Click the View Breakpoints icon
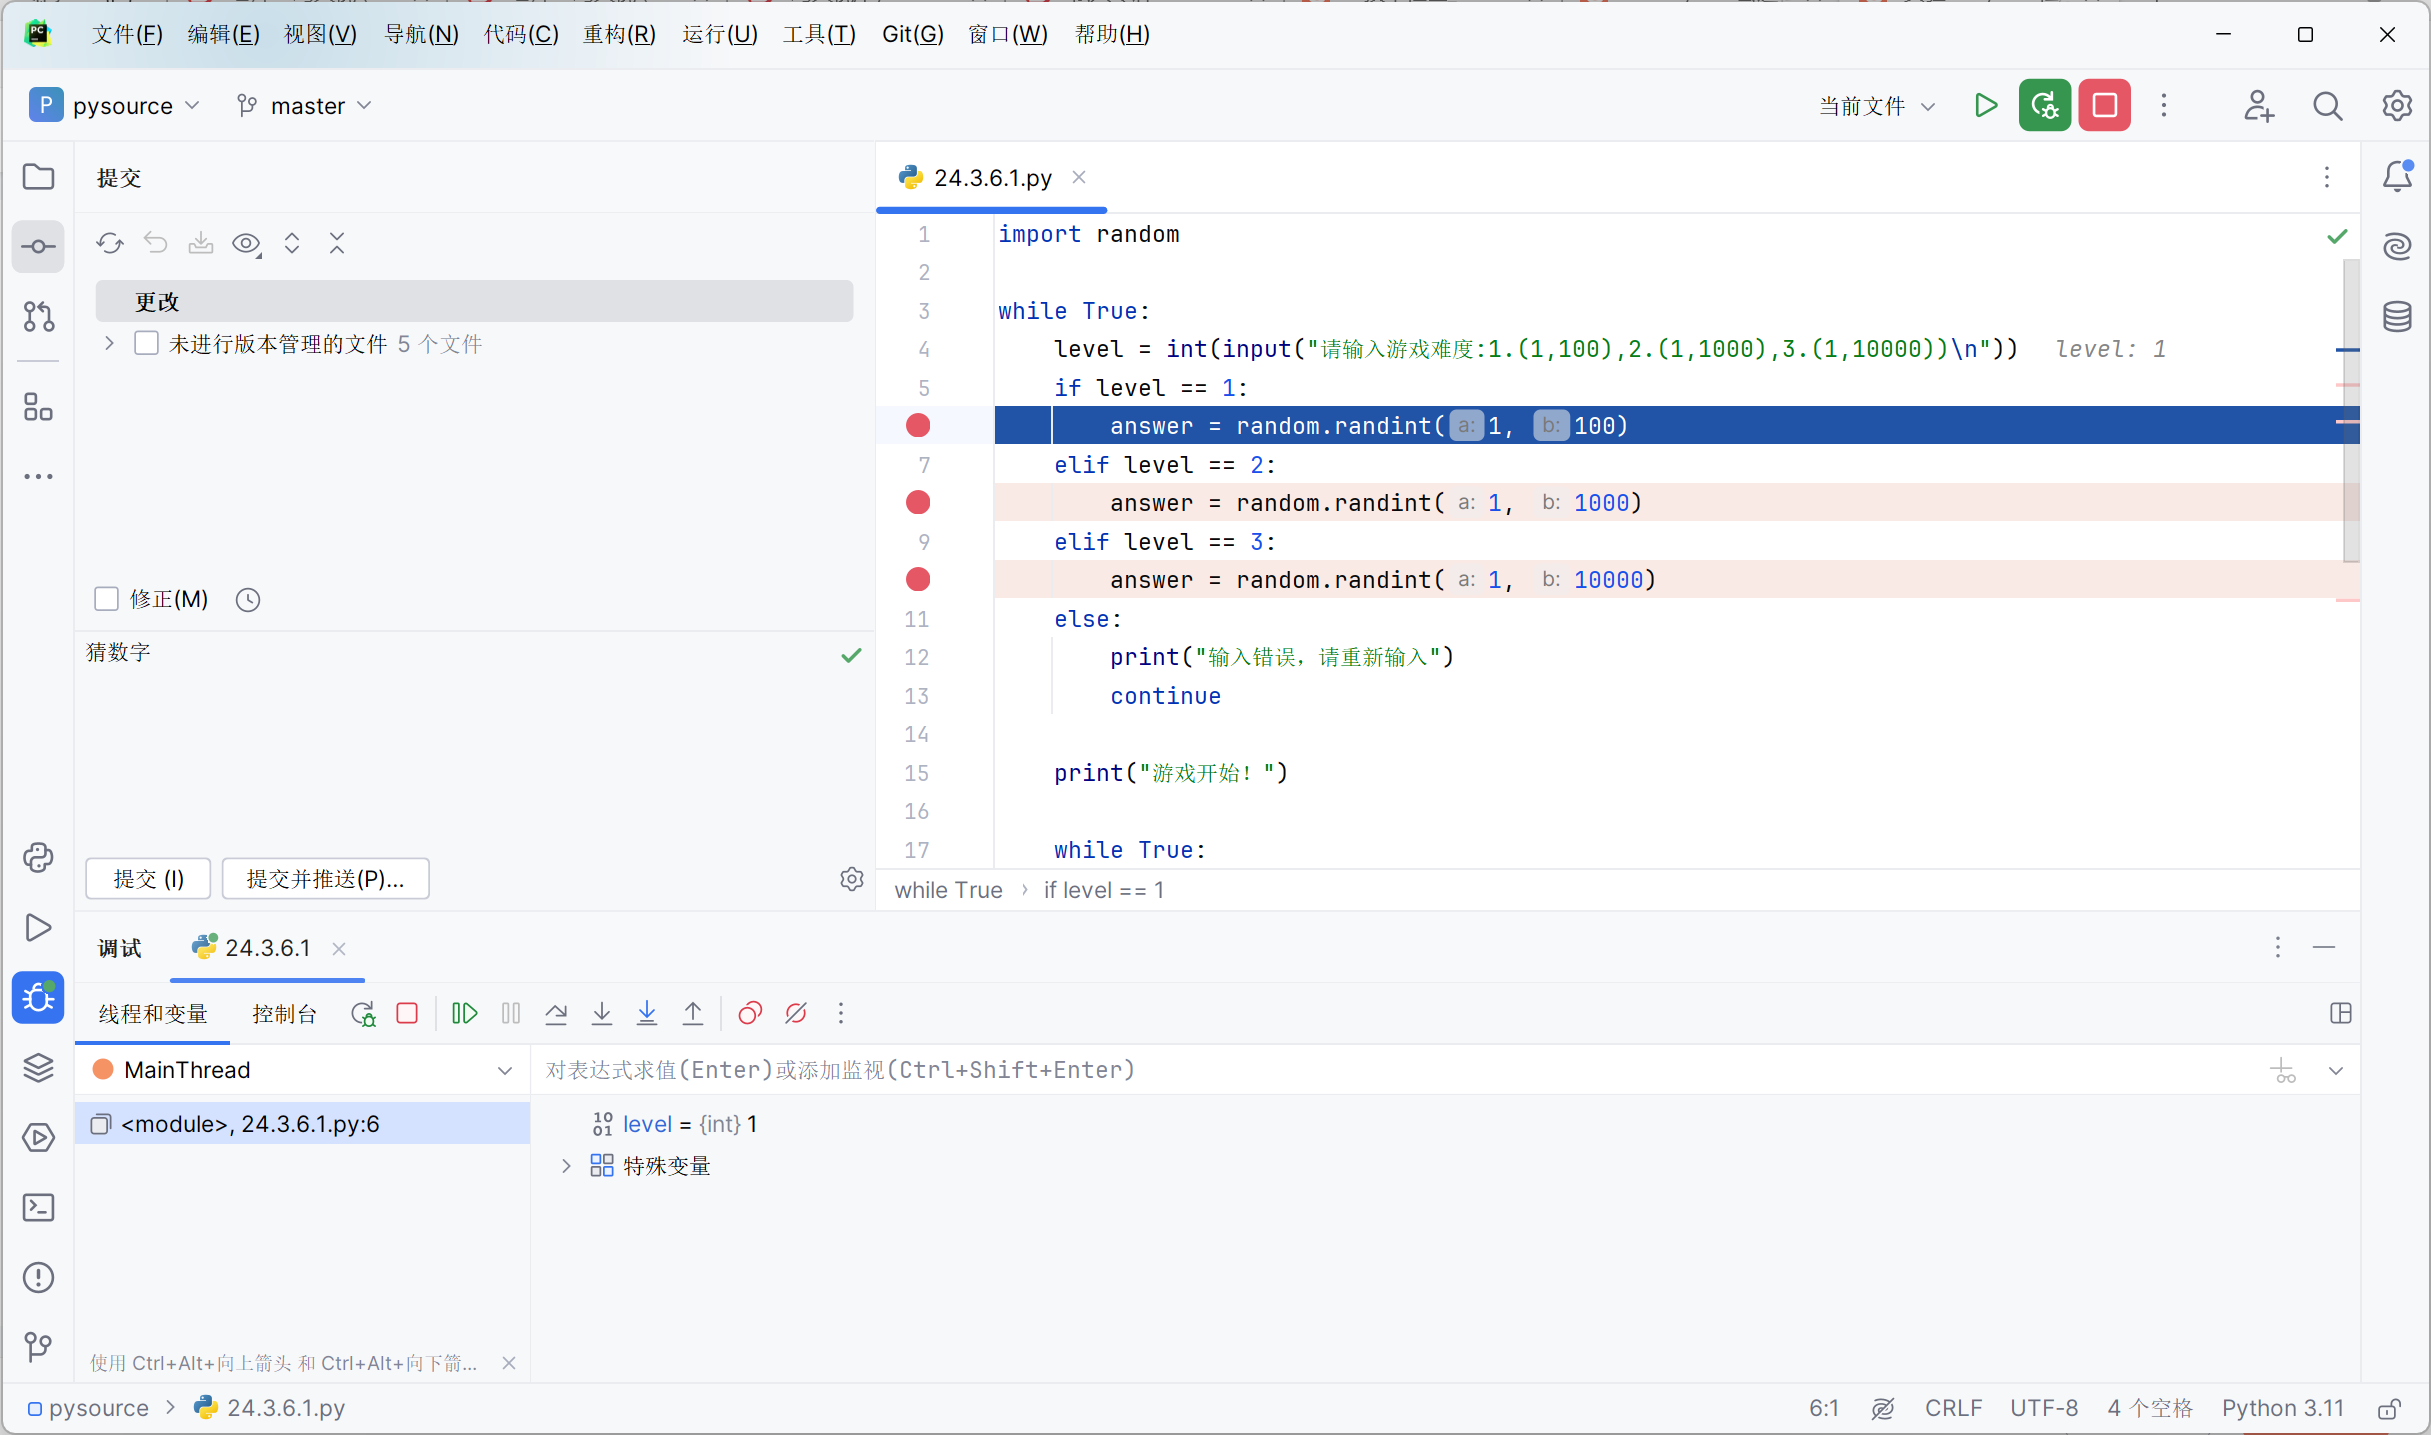Screen dimensions: 2431x1435 coord(750,1013)
